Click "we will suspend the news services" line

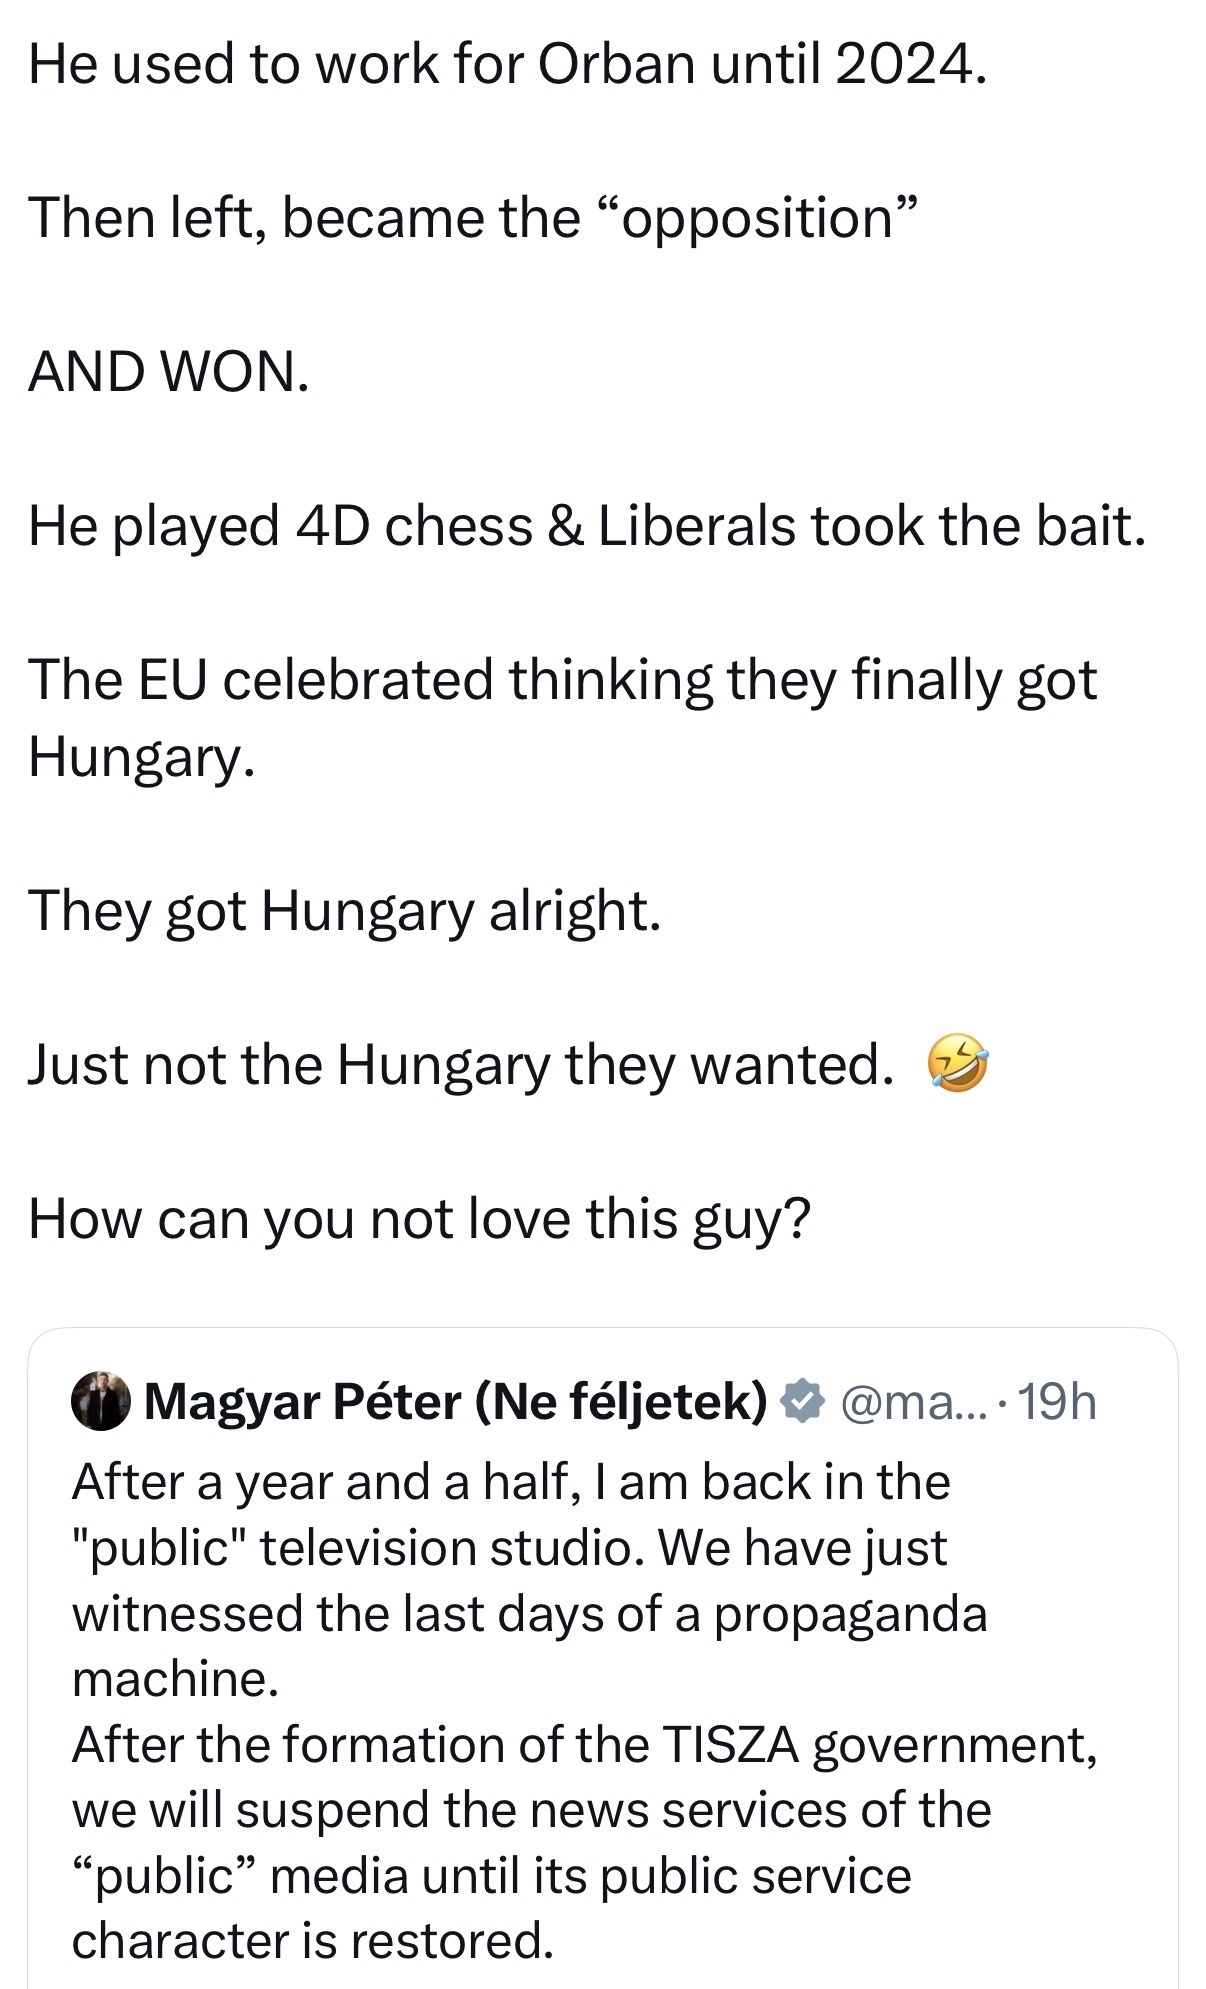(531, 1810)
